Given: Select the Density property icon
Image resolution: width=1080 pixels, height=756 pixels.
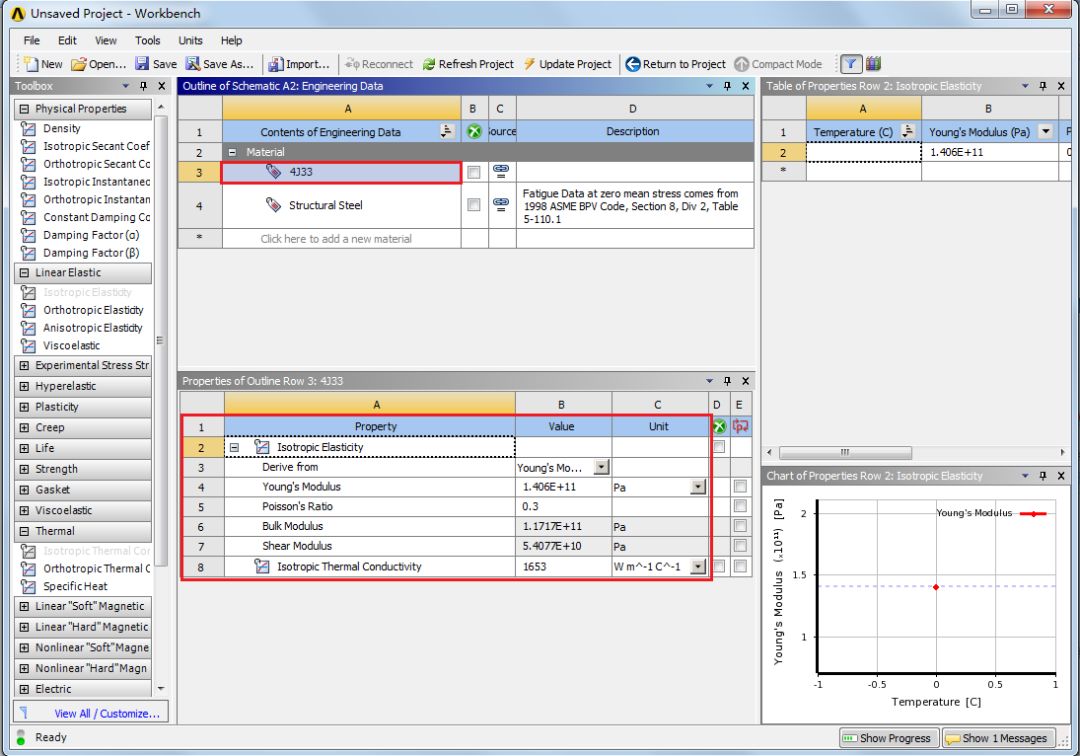Looking at the screenshot, I should click(x=28, y=129).
